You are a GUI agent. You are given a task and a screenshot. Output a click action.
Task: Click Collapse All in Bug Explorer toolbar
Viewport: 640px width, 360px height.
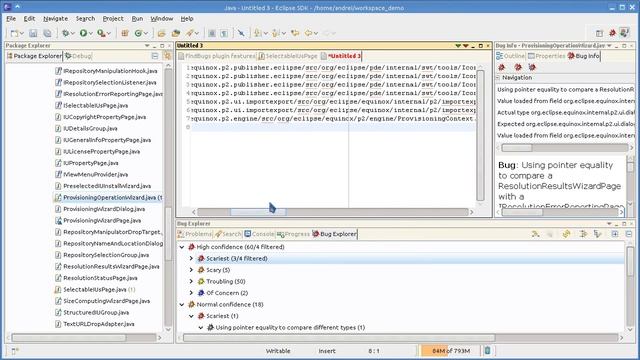pos(629,234)
